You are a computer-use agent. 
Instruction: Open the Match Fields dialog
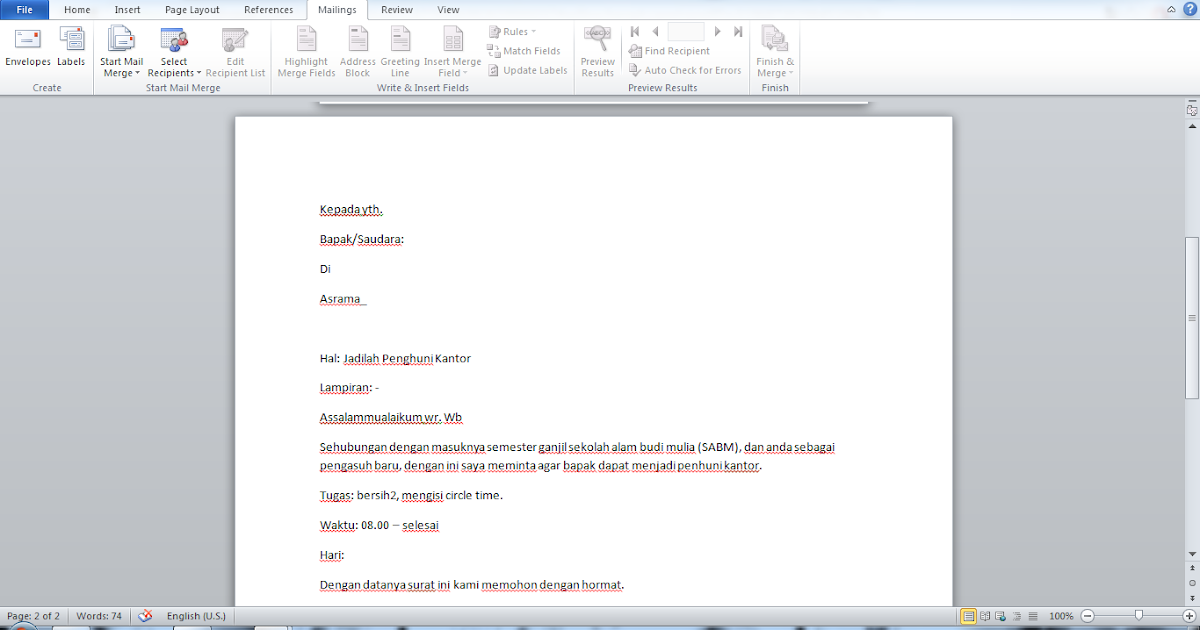click(527, 51)
